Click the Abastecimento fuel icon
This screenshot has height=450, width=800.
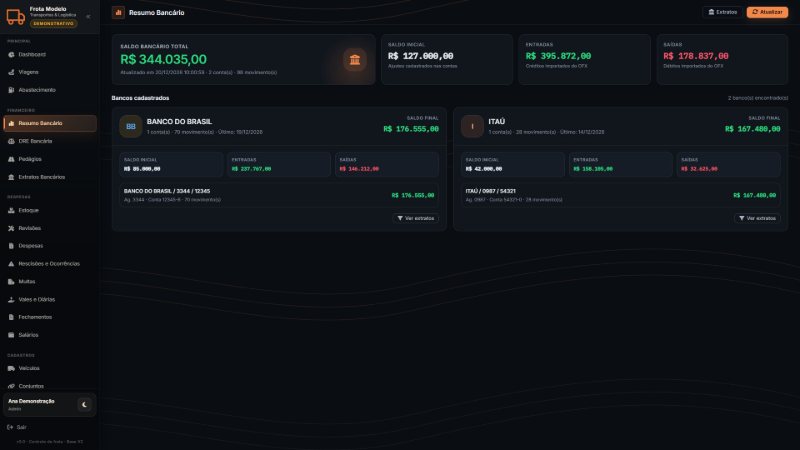point(11,90)
